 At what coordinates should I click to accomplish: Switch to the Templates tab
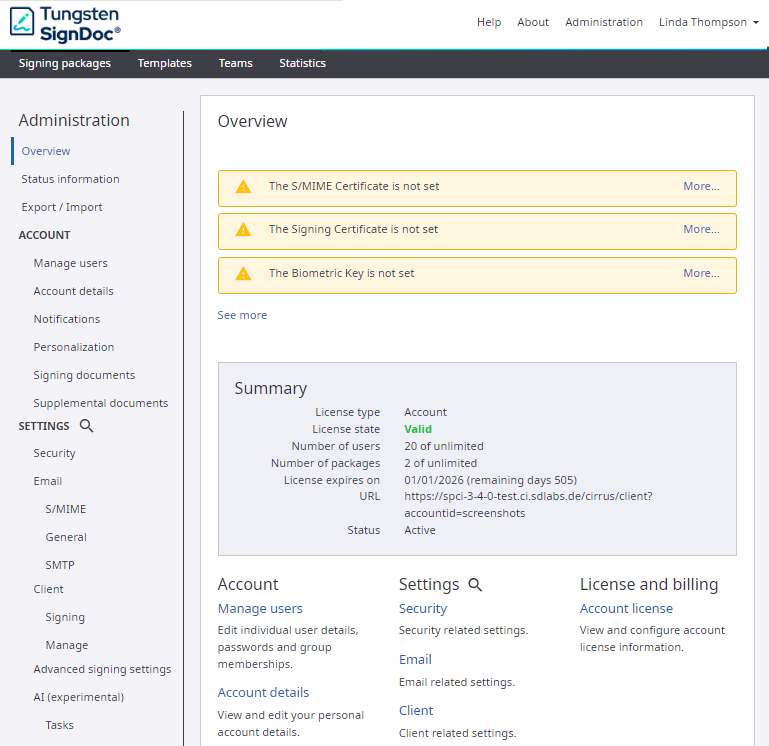[x=165, y=63]
